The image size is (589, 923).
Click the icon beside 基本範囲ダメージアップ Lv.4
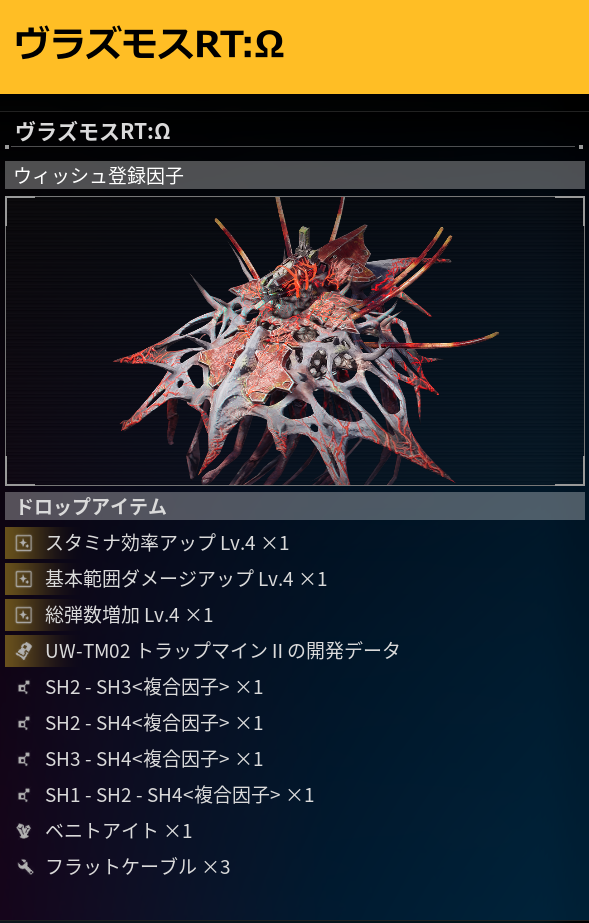[24, 579]
